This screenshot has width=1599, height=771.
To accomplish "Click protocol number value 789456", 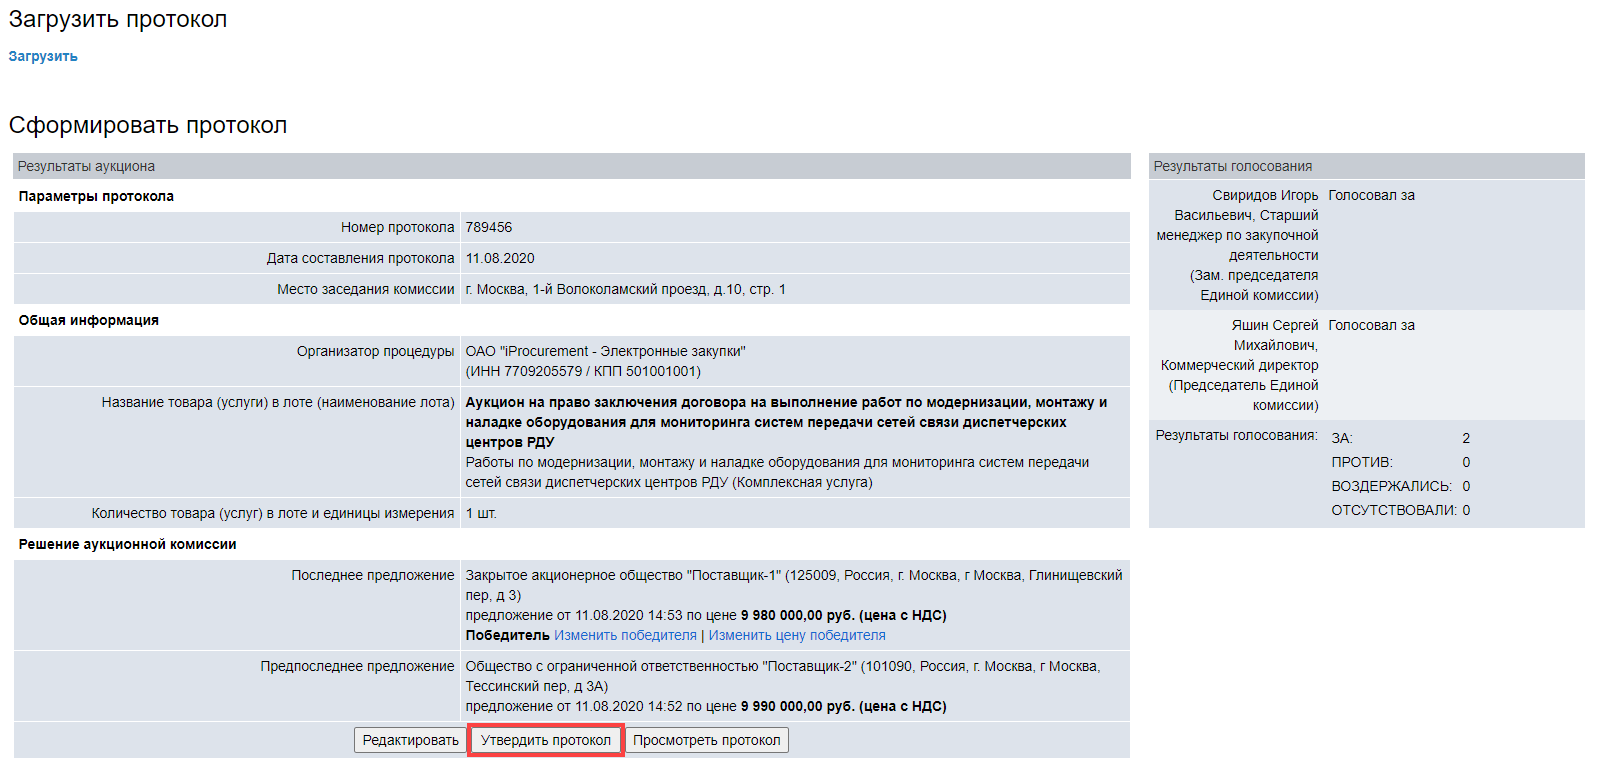I will pos(489,227).
